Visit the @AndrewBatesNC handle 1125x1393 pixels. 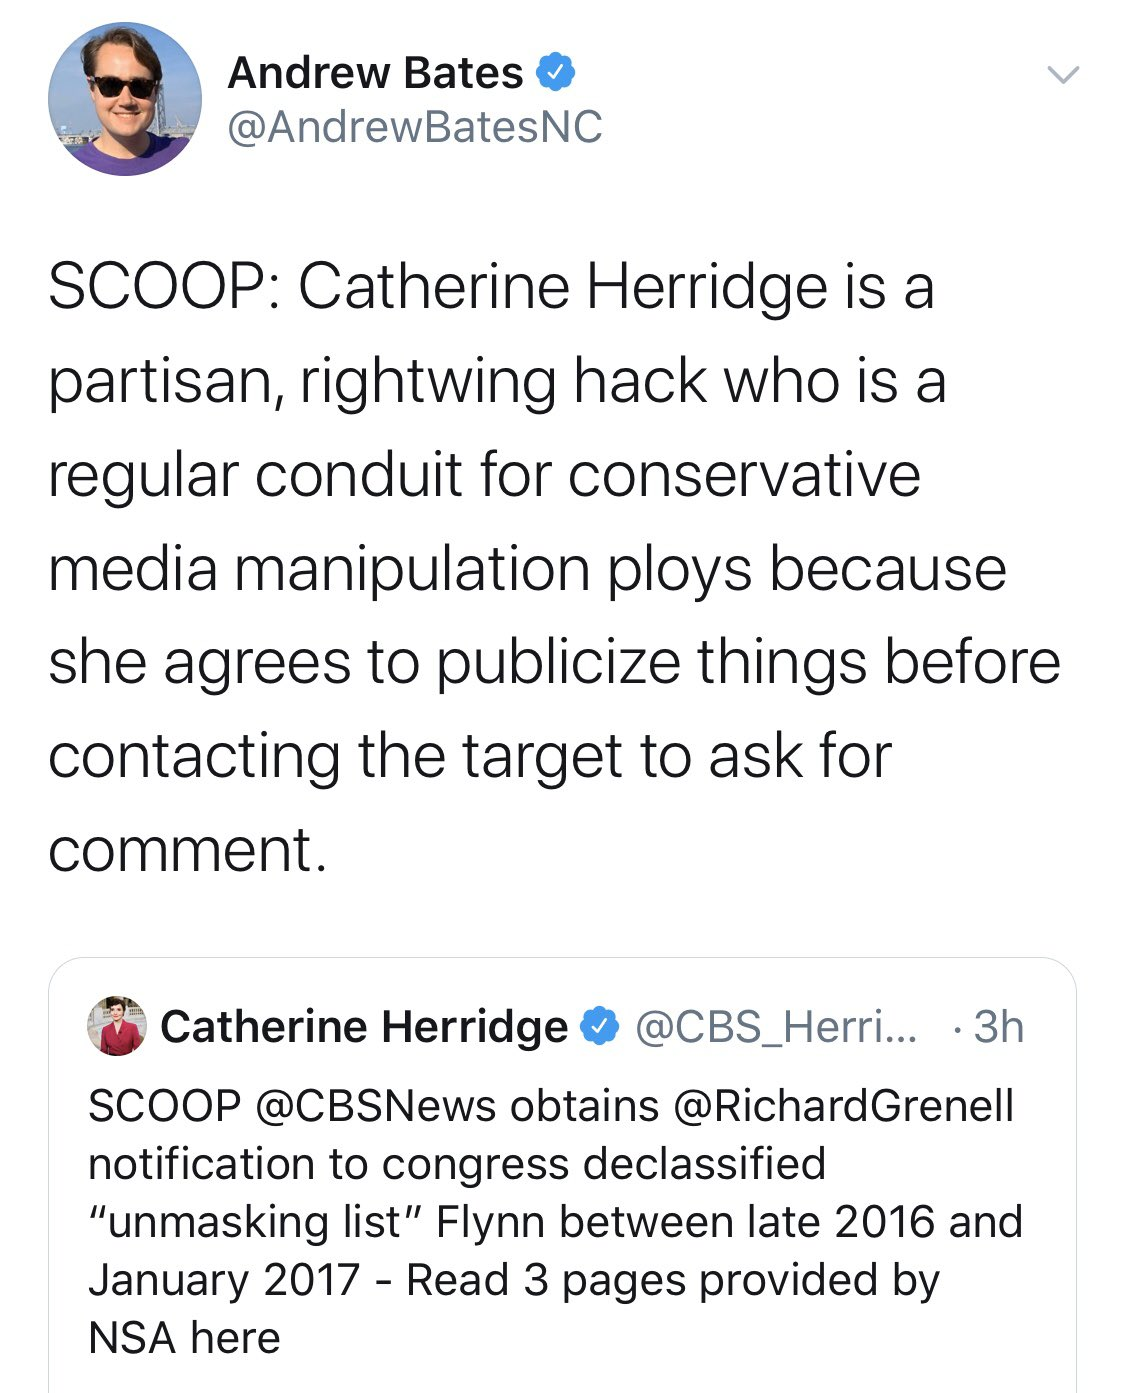point(415,127)
